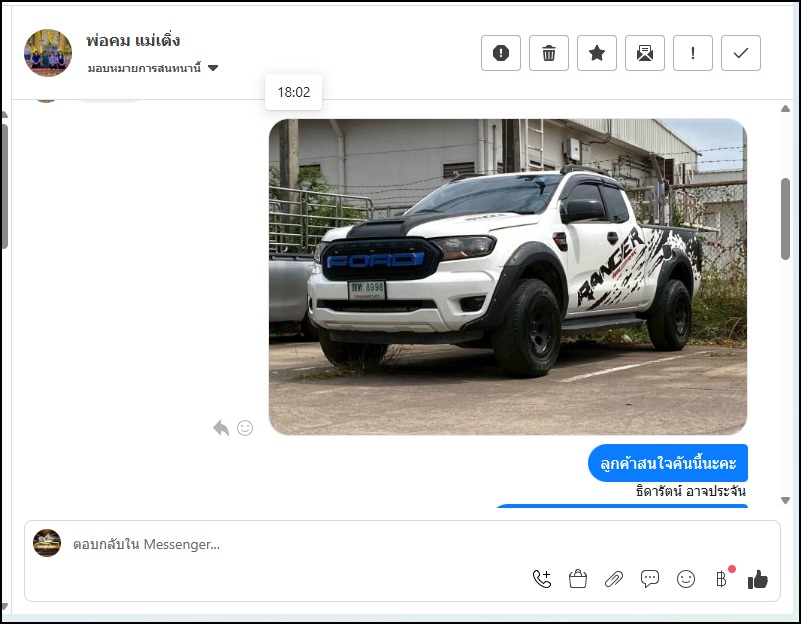Open the Ford Ranger truck photo

pyautogui.click(x=508, y=277)
